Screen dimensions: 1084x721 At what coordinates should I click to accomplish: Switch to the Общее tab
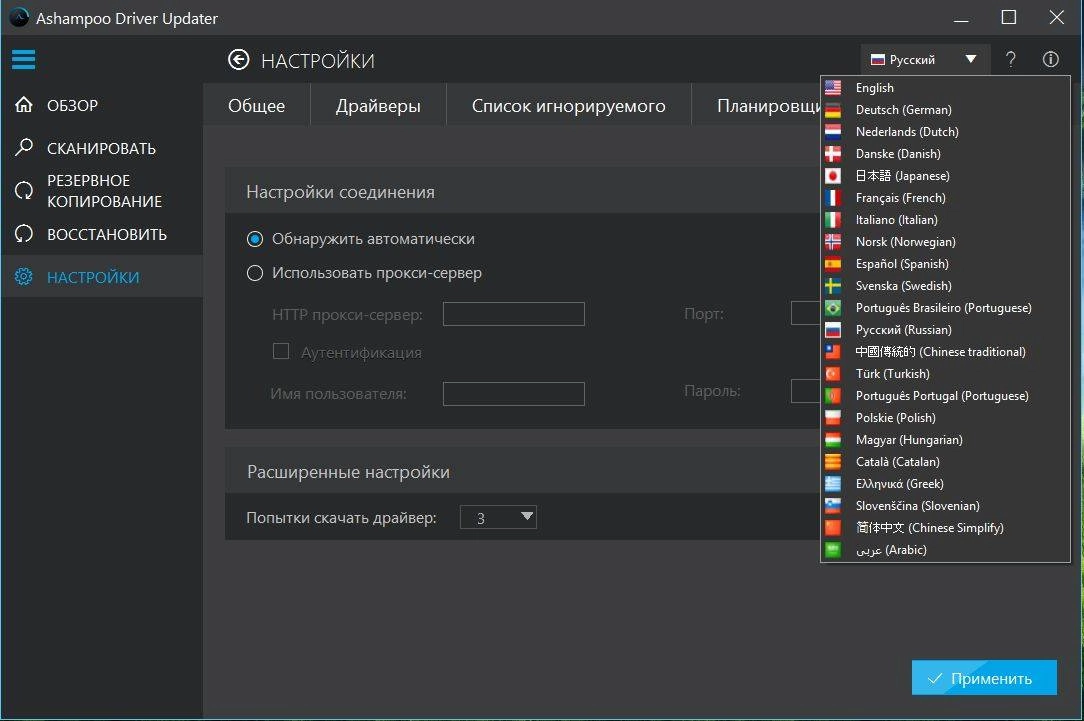point(256,106)
